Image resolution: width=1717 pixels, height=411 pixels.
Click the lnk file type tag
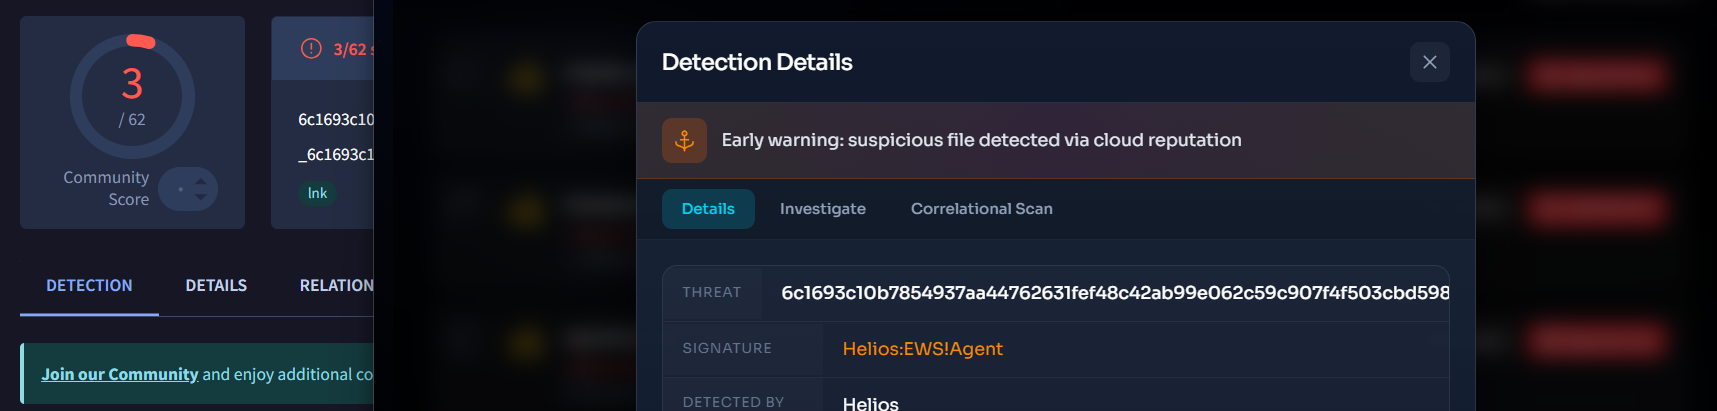(317, 193)
